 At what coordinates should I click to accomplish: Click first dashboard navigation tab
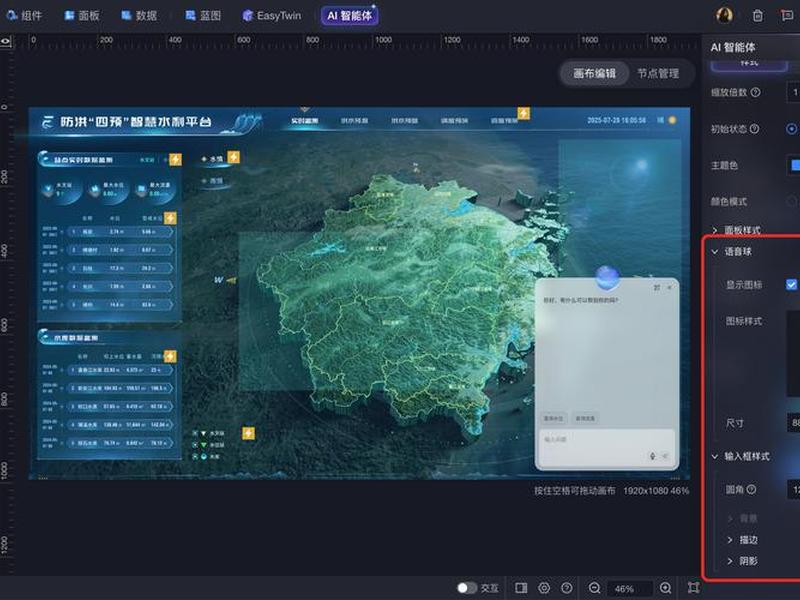point(305,121)
